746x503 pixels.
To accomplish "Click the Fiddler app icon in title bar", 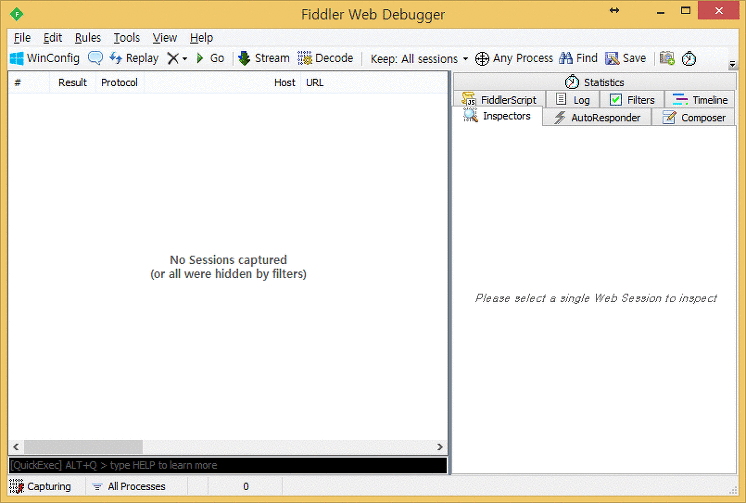I will coord(17,14).
